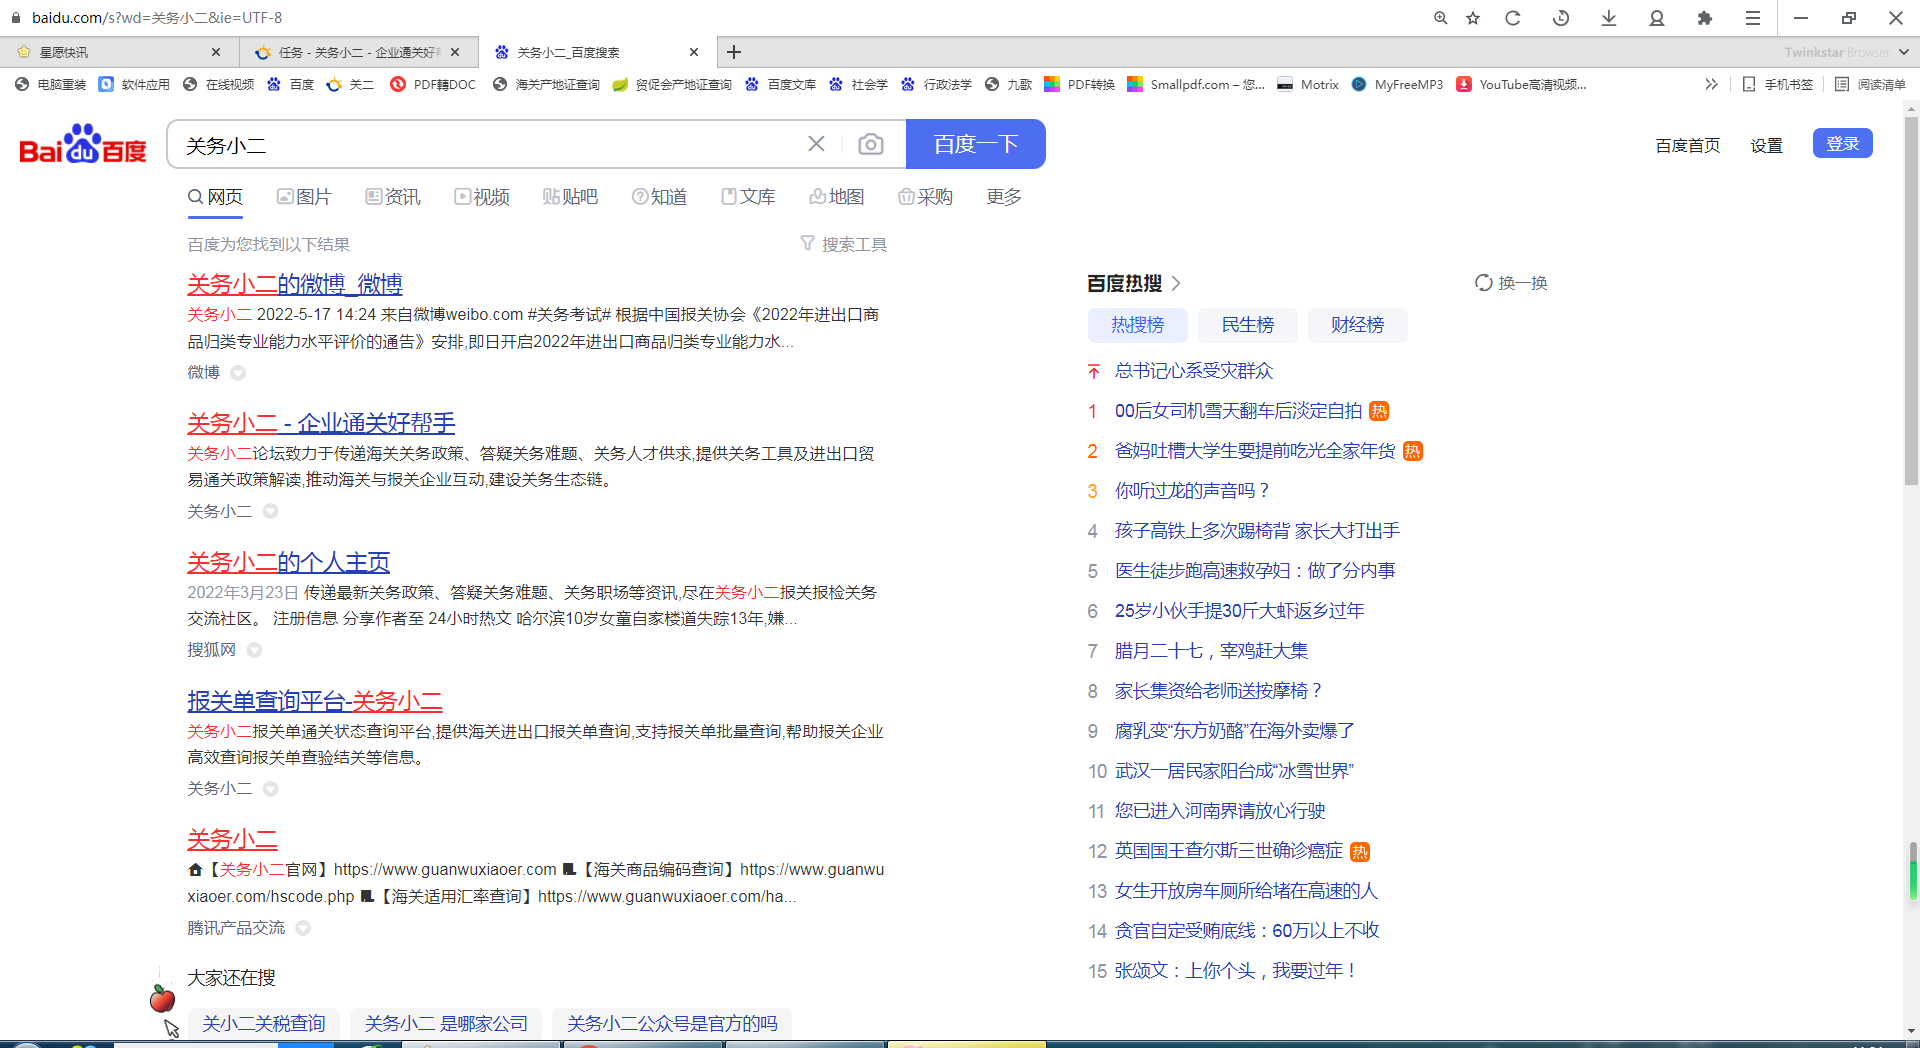Open 百度文库 bookmark
Image resolution: width=1920 pixels, height=1048 pixels.
(x=781, y=84)
